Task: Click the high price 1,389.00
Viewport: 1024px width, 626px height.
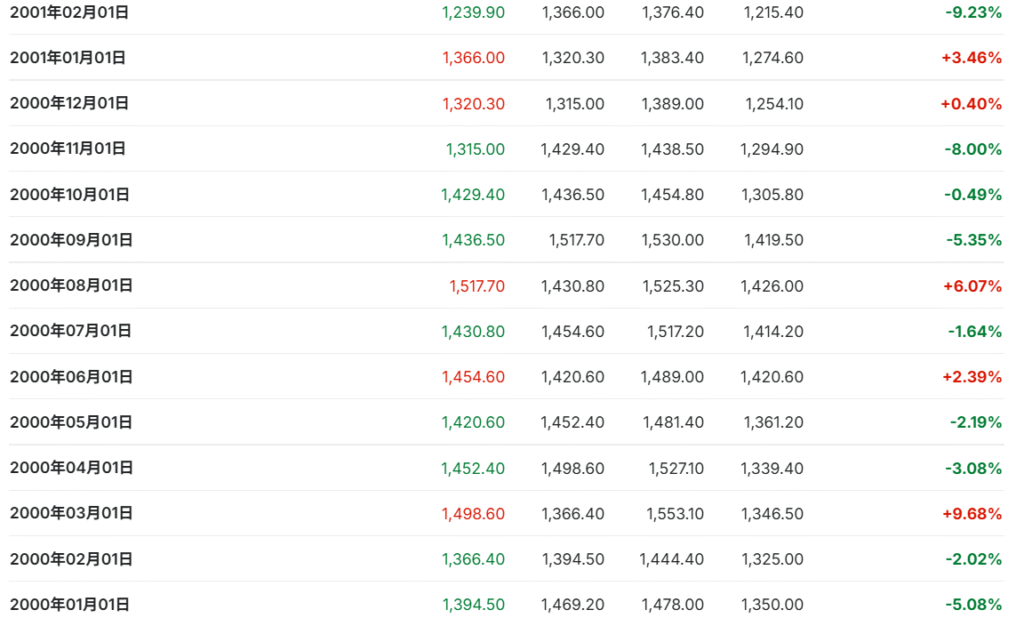Action: [672, 104]
